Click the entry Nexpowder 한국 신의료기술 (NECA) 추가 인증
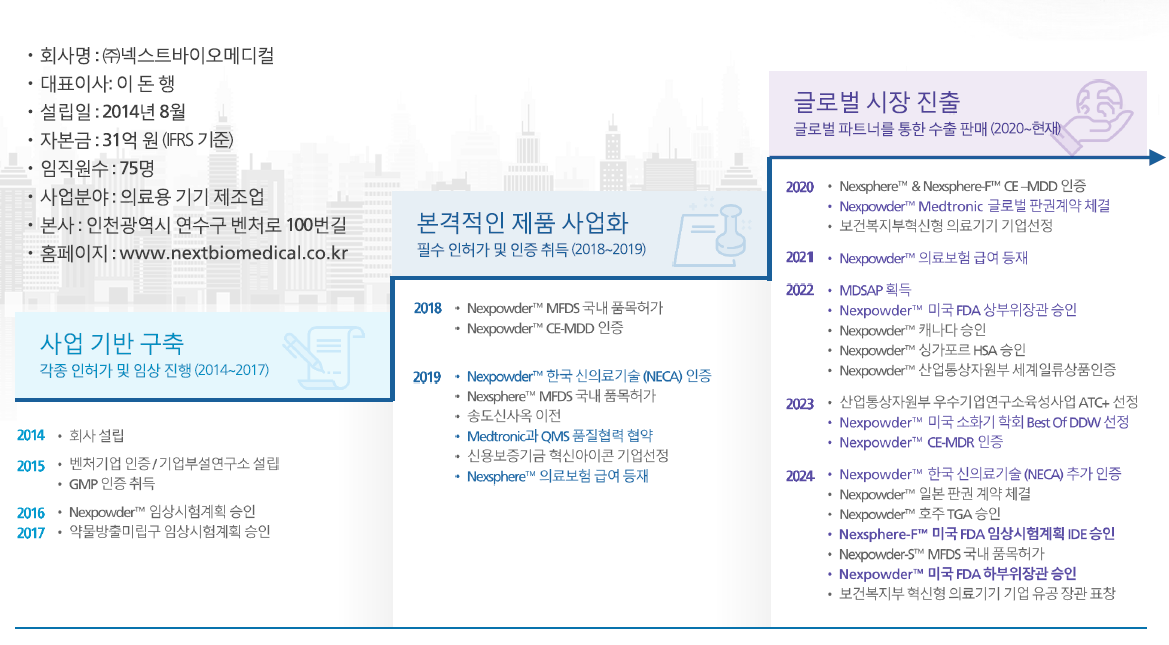 (x=980, y=474)
